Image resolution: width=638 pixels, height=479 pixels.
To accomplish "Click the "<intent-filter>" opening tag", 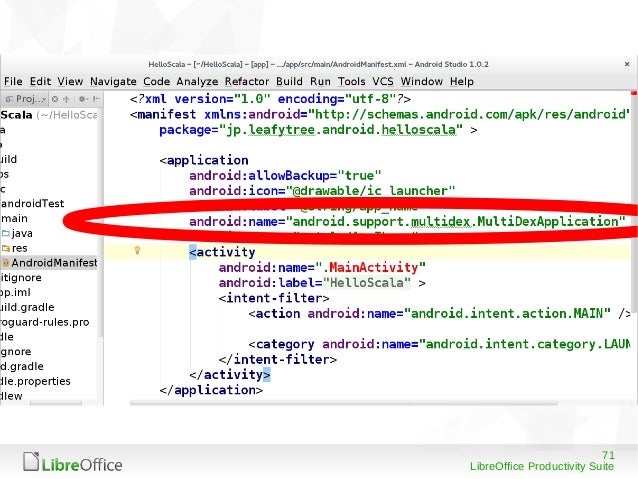I will [274, 298].
